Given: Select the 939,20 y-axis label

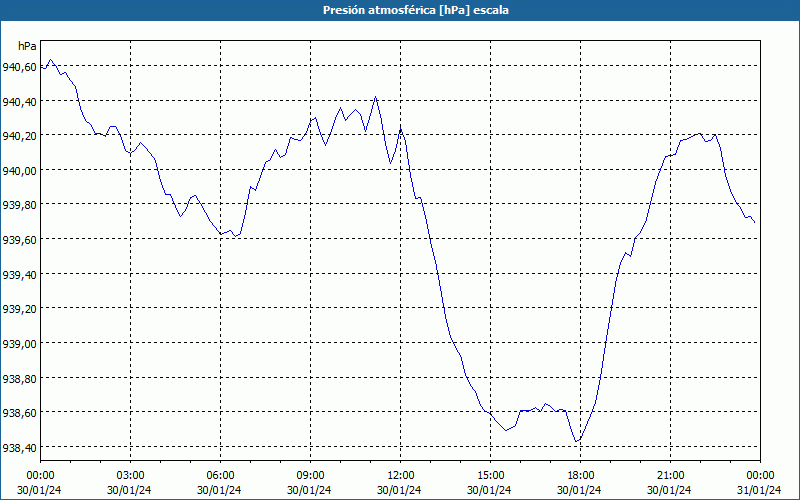Looking at the screenshot, I should click(x=19, y=309).
